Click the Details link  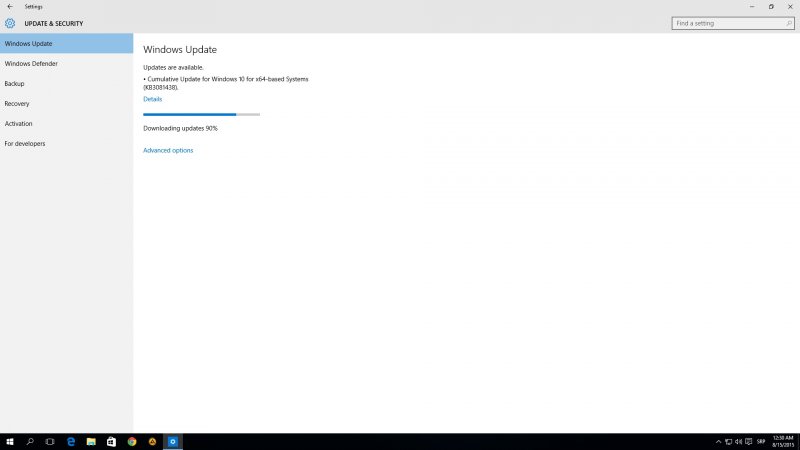tap(153, 99)
